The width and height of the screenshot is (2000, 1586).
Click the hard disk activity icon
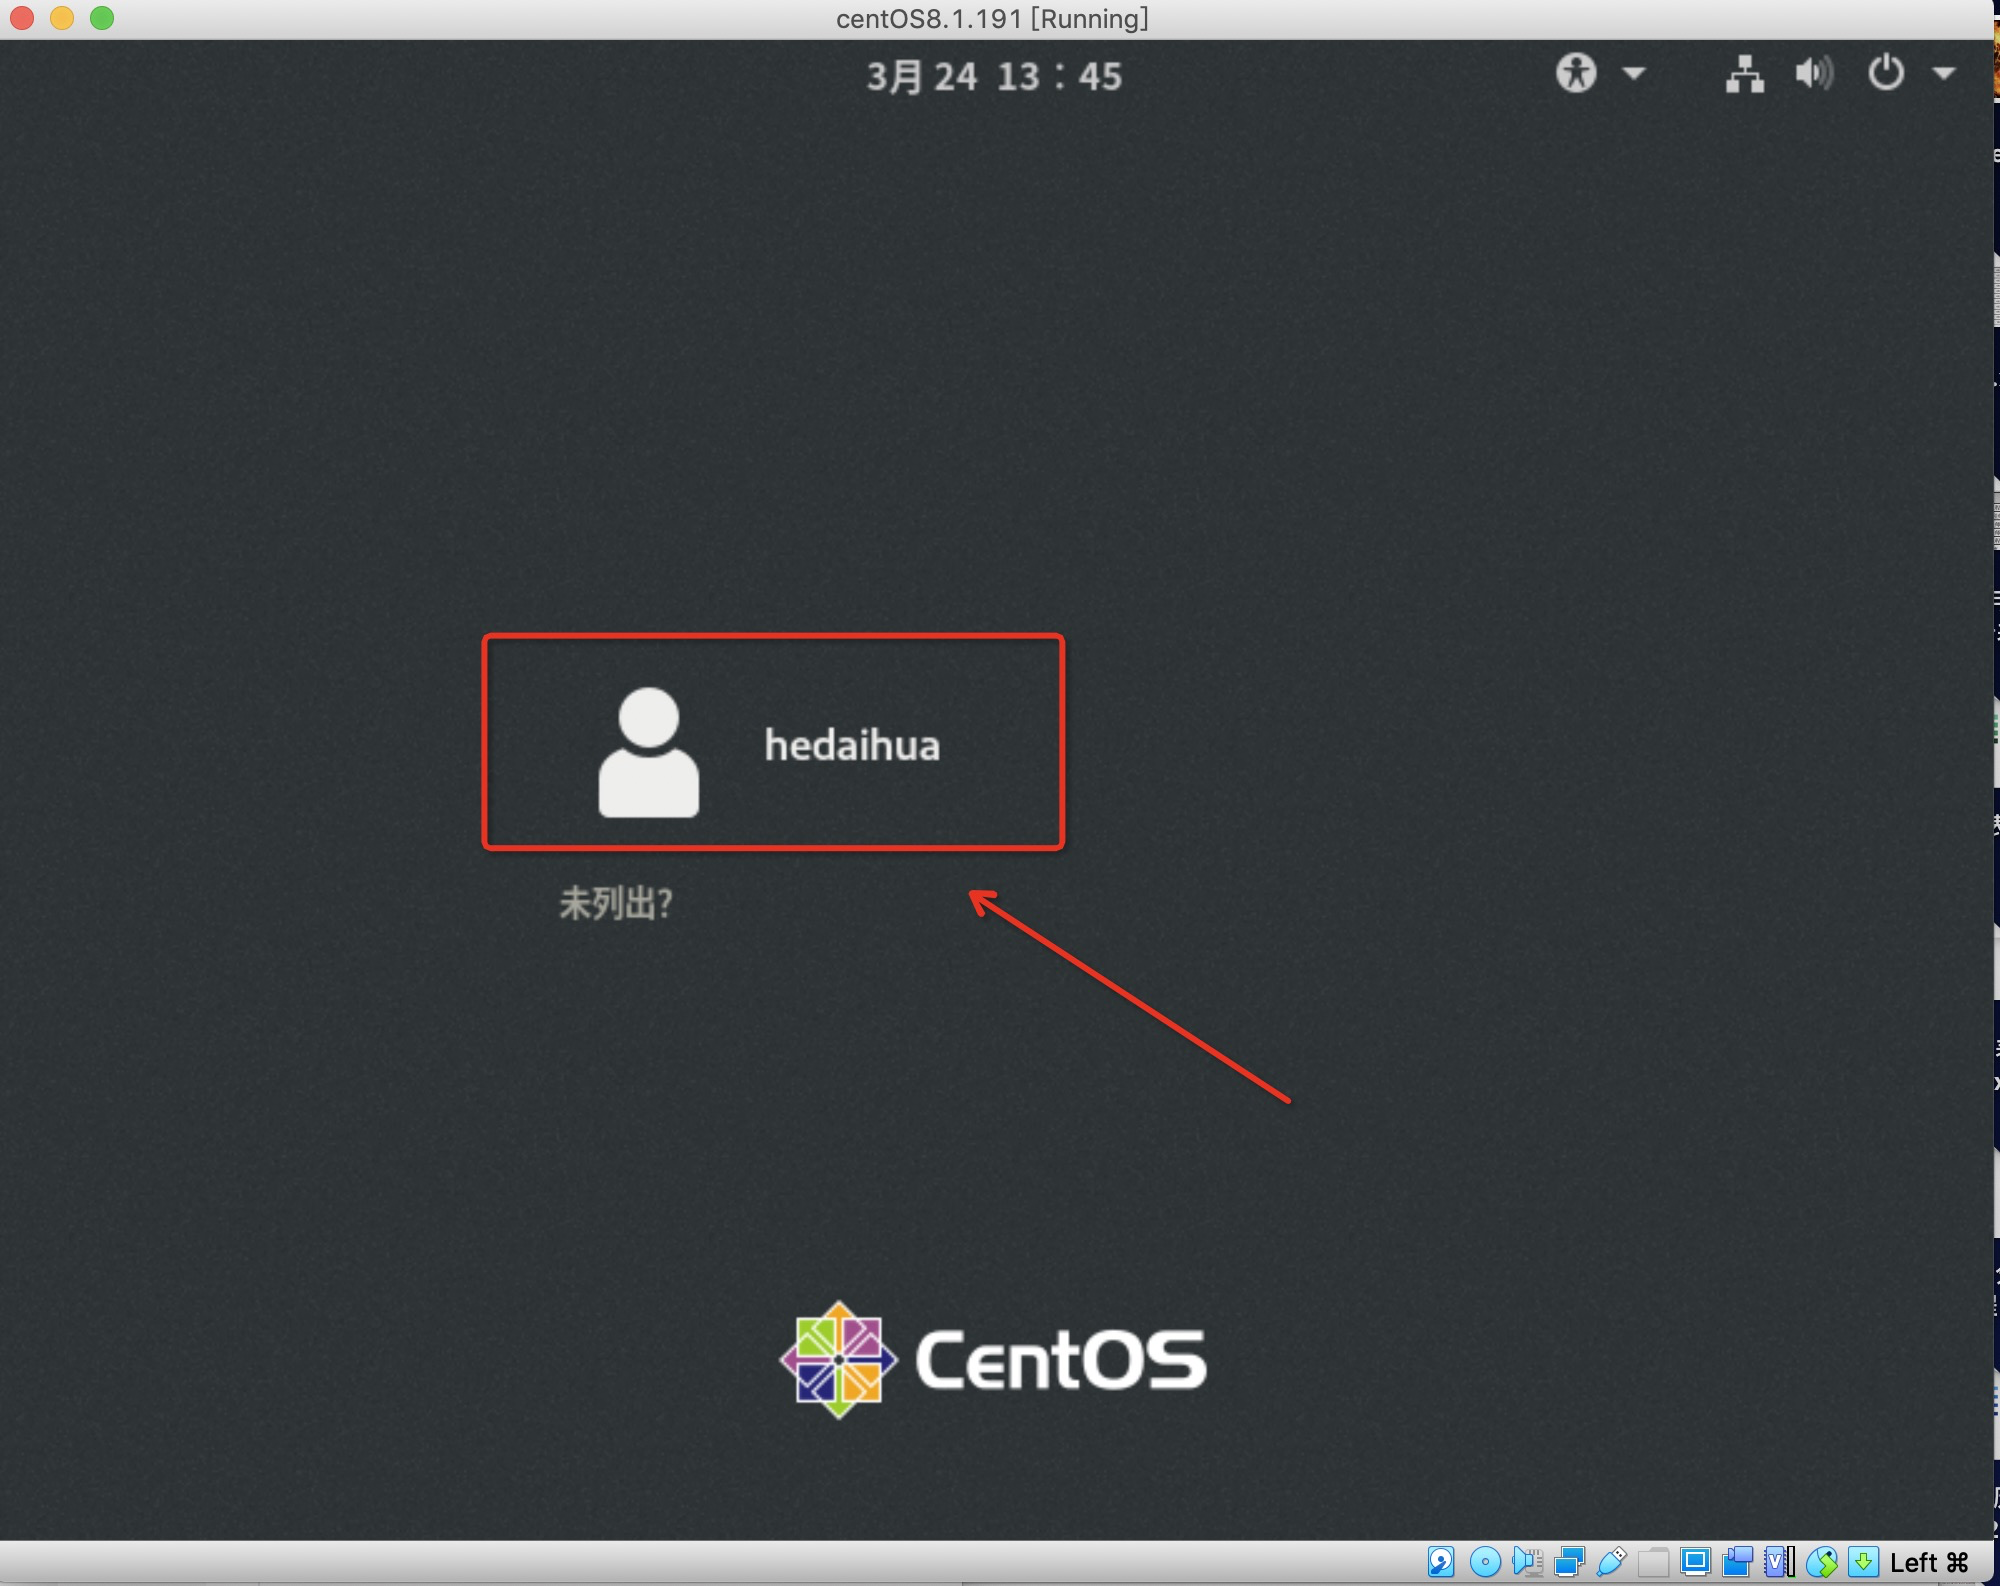click(x=1441, y=1561)
